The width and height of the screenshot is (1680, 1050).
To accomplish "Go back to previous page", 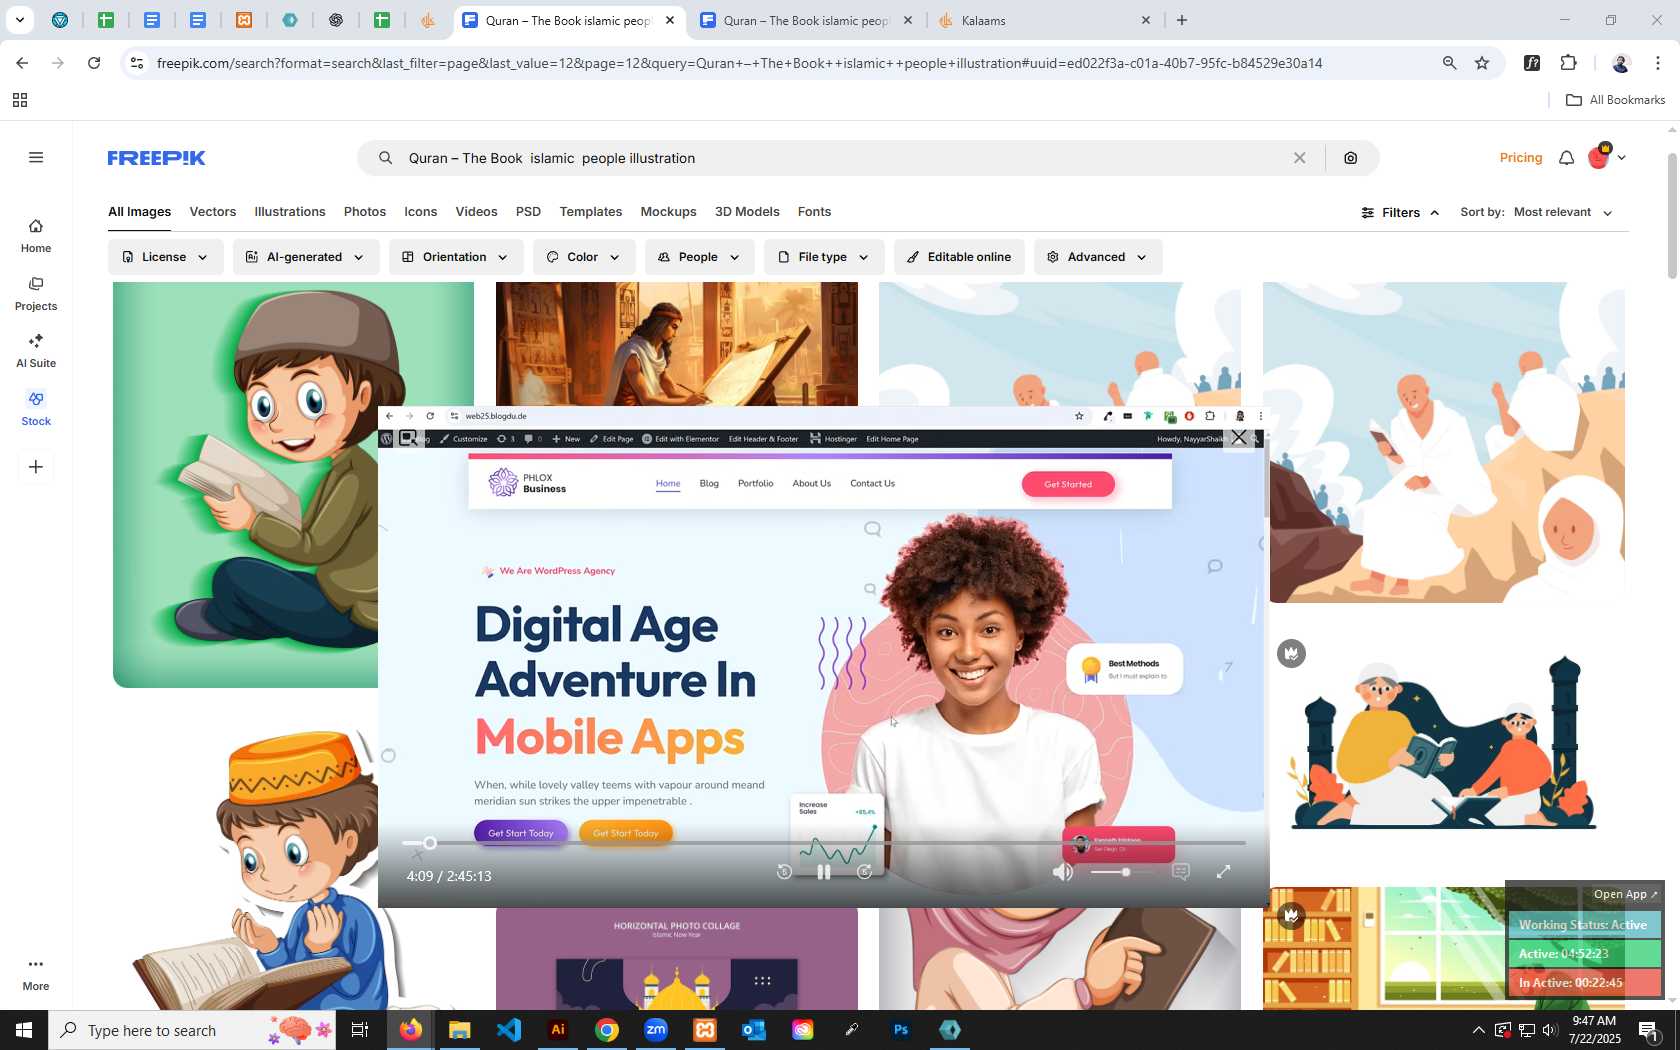I will tap(22, 63).
